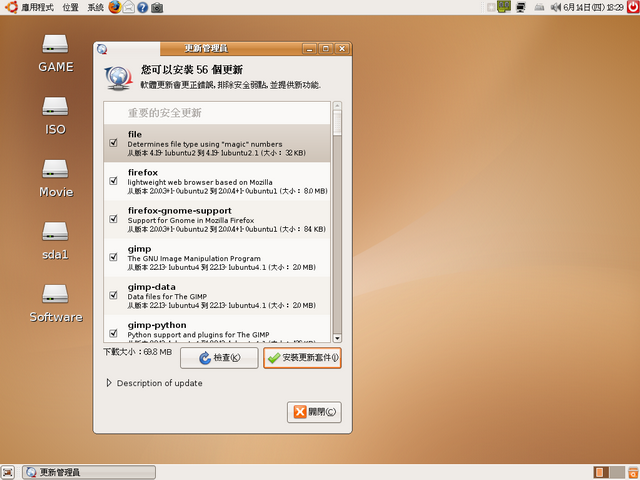Screen dimensions: 640x480
Task: Uncheck the firefox-gnome-support update
Action: coord(113,219)
